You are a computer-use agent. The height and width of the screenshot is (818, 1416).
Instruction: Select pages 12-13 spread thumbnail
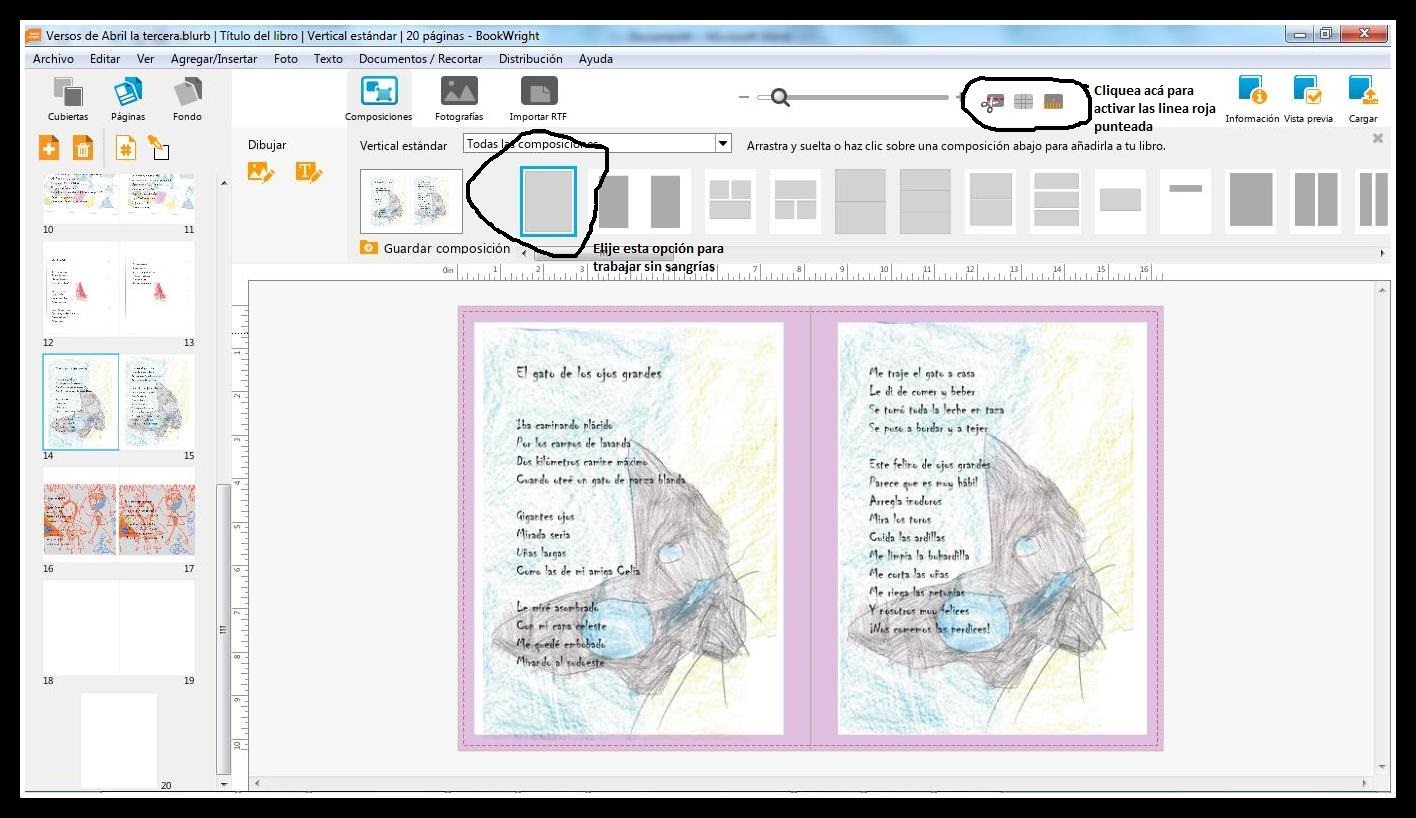(119, 290)
